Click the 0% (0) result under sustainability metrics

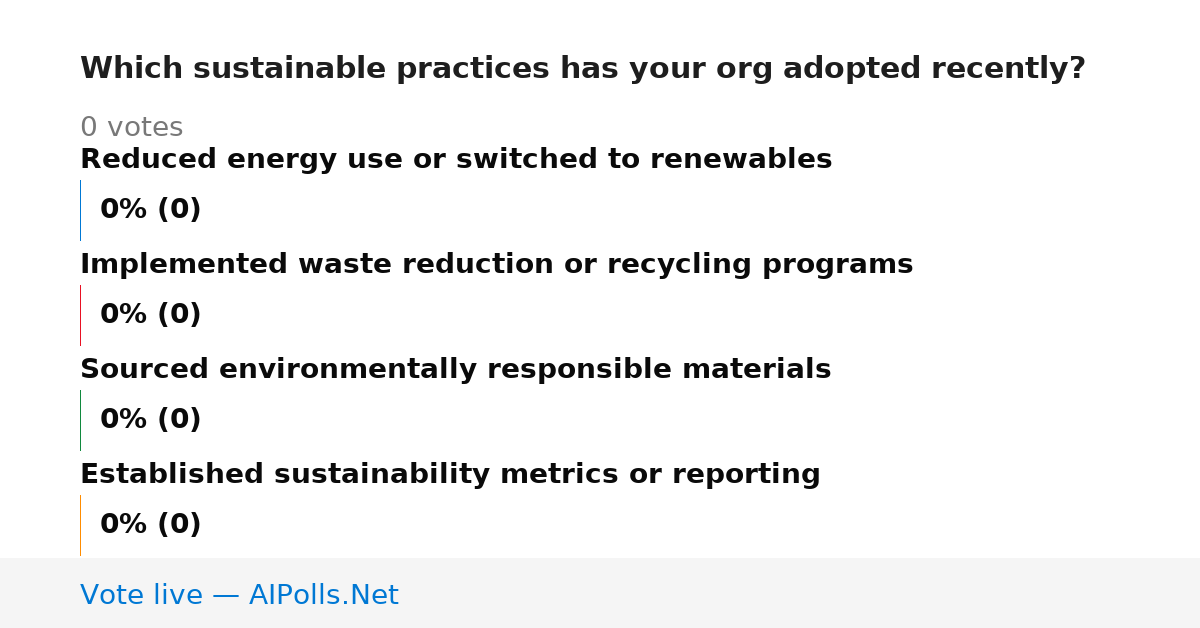tap(150, 525)
